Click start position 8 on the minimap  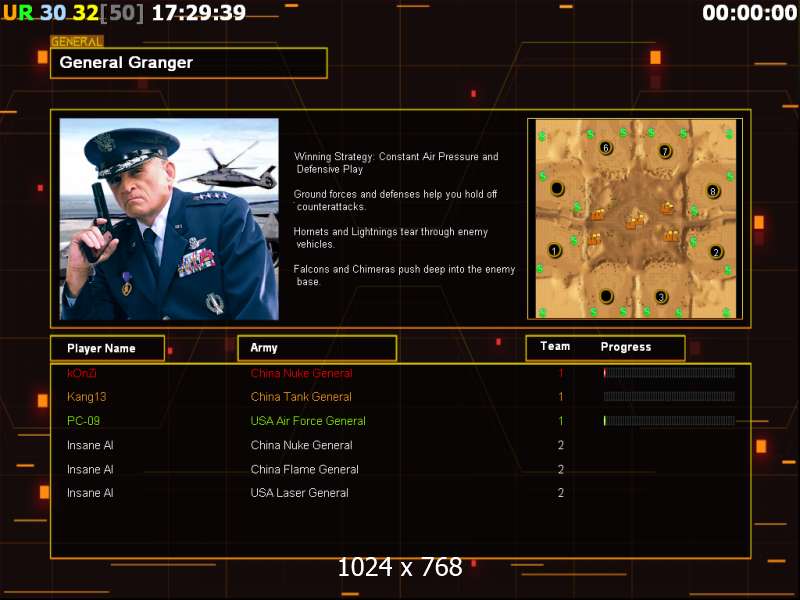click(x=713, y=191)
